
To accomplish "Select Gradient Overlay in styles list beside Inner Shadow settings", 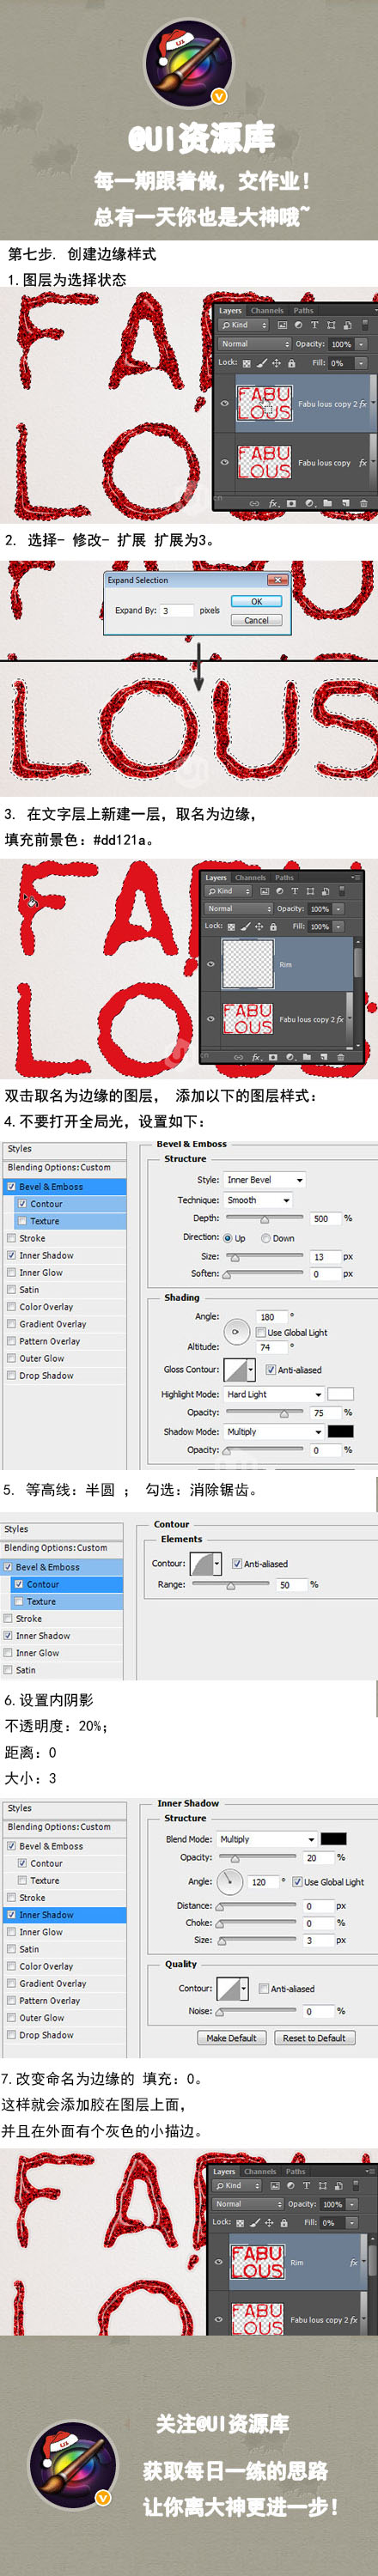I will pos(52,1984).
